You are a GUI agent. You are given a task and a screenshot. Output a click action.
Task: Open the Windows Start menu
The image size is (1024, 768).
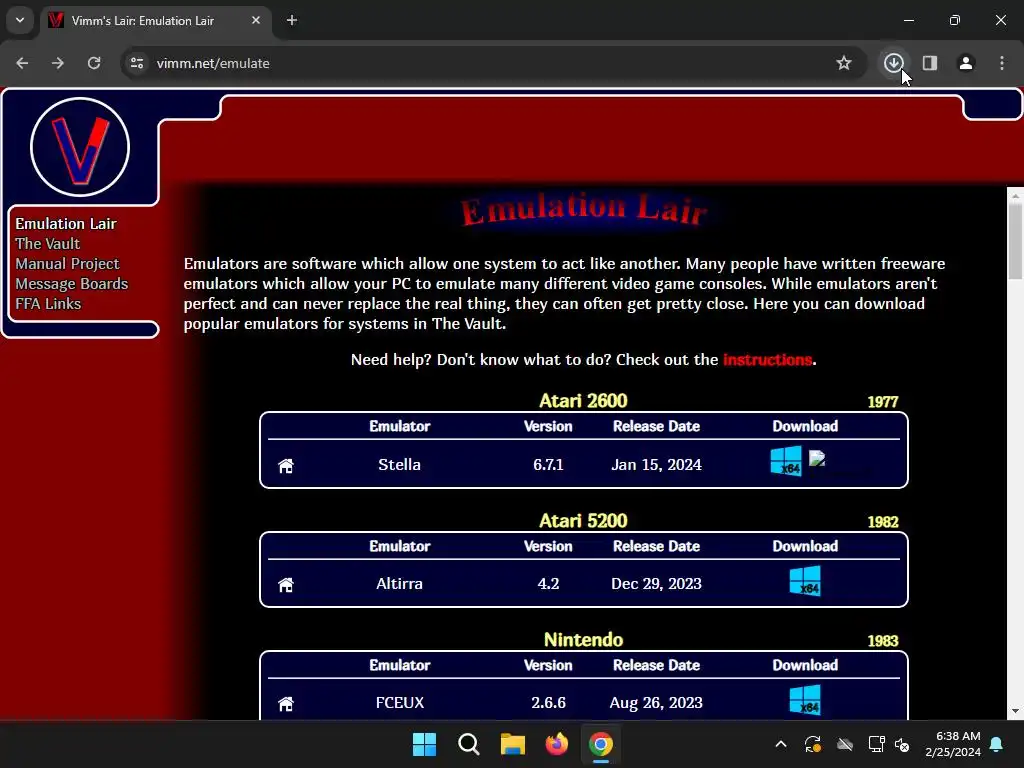coord(424,744)
